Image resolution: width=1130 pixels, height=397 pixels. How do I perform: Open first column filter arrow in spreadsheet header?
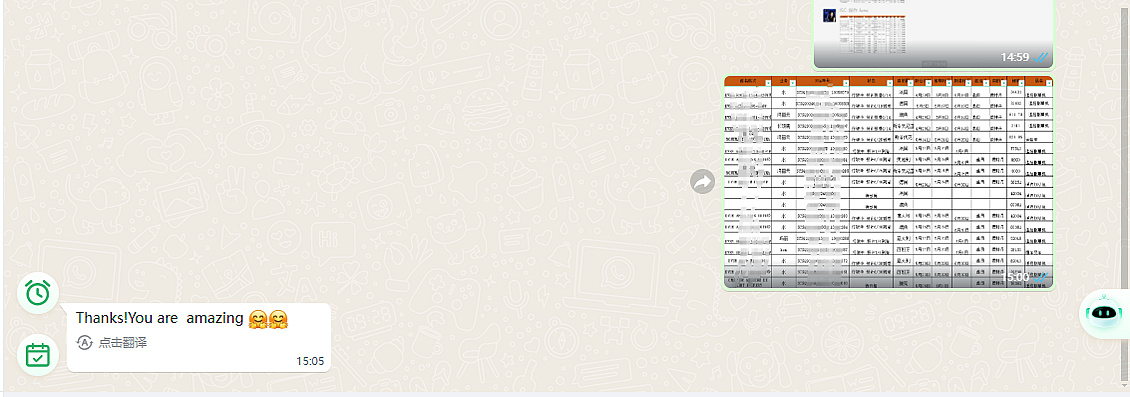click(x=768, y=84)
